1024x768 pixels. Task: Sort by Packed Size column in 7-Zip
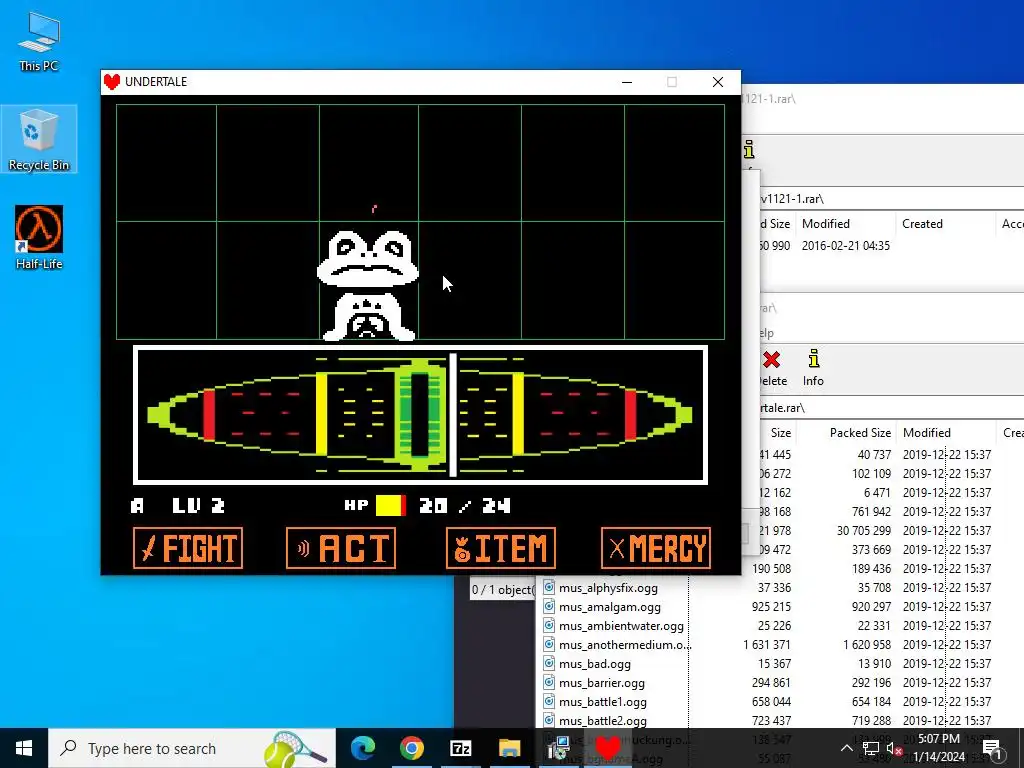[859, 432]
